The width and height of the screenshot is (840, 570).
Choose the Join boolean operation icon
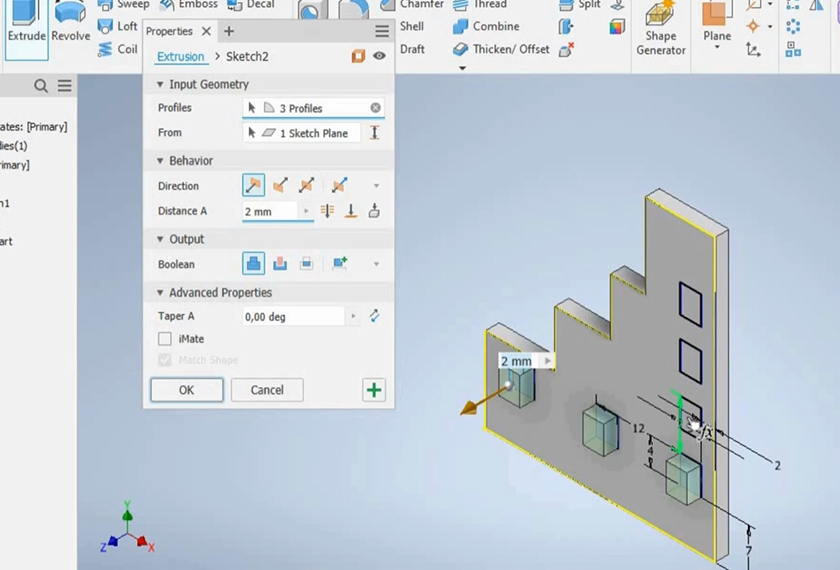254,264
